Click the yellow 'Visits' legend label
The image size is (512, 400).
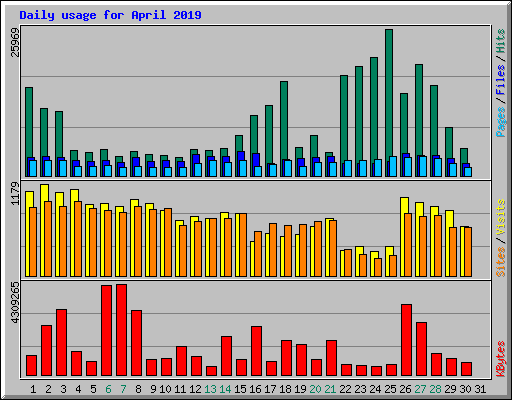tap(500, 217)
